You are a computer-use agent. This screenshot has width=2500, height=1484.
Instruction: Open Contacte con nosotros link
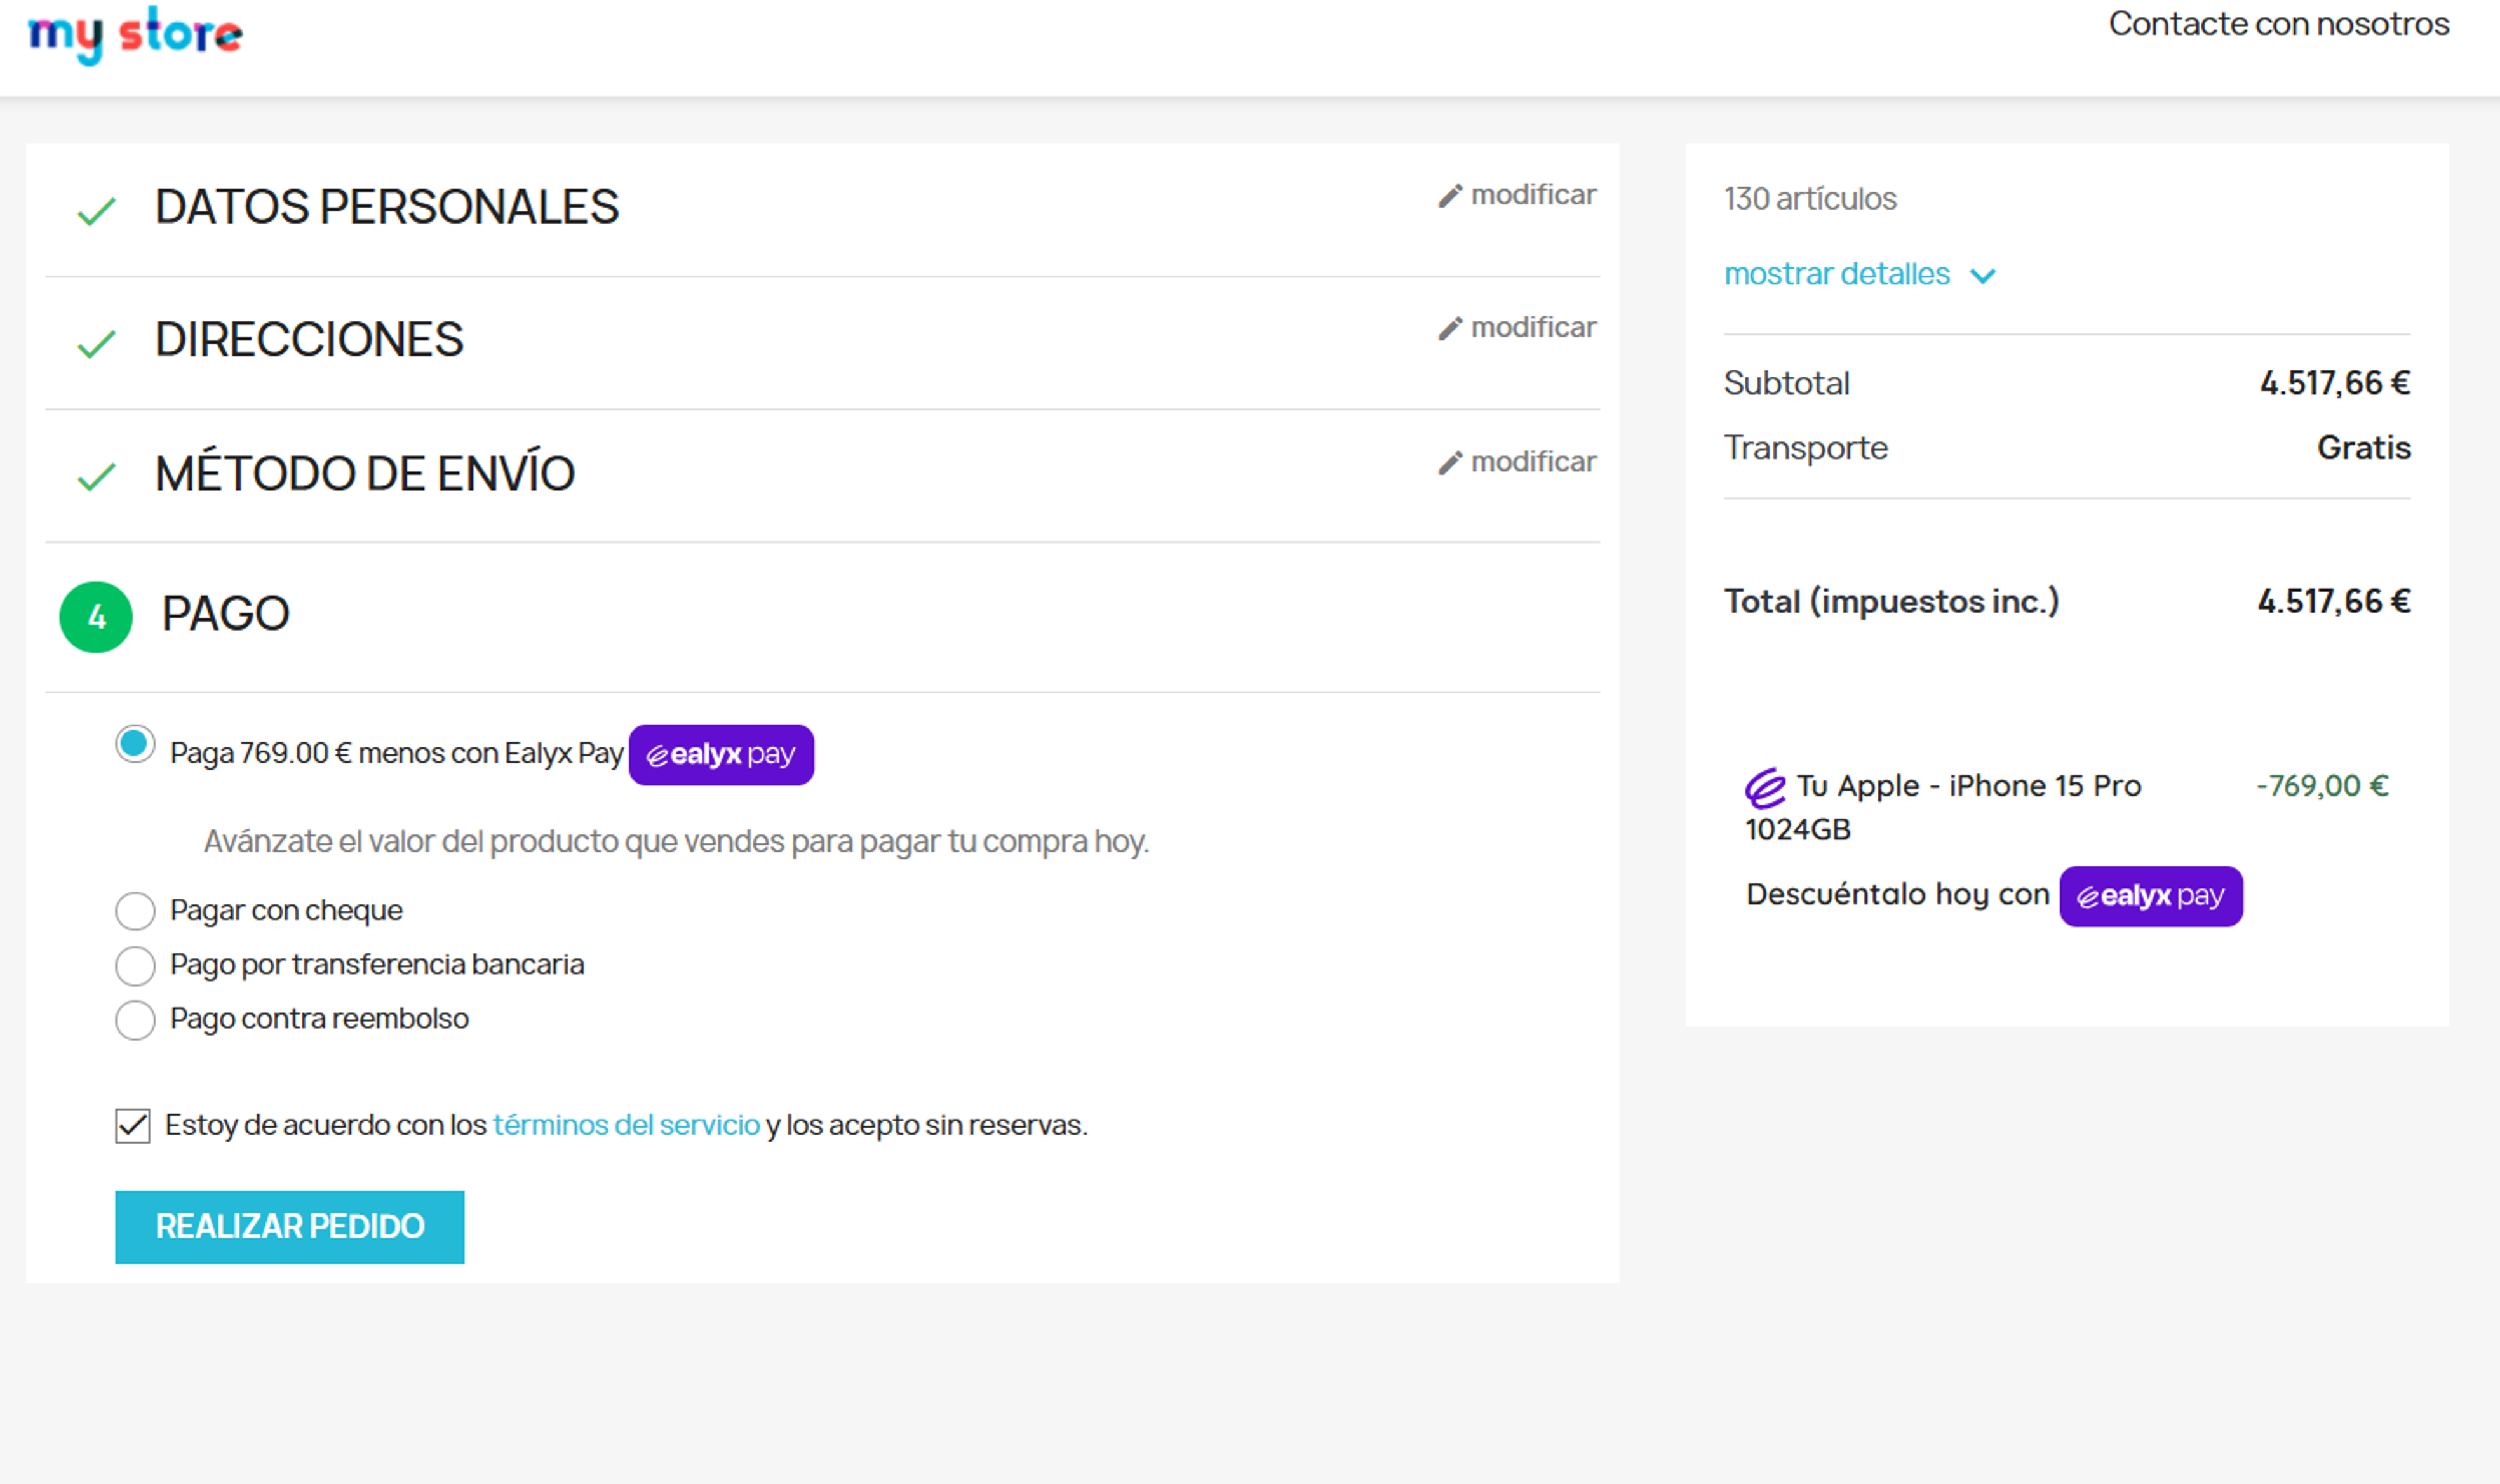2278,24
